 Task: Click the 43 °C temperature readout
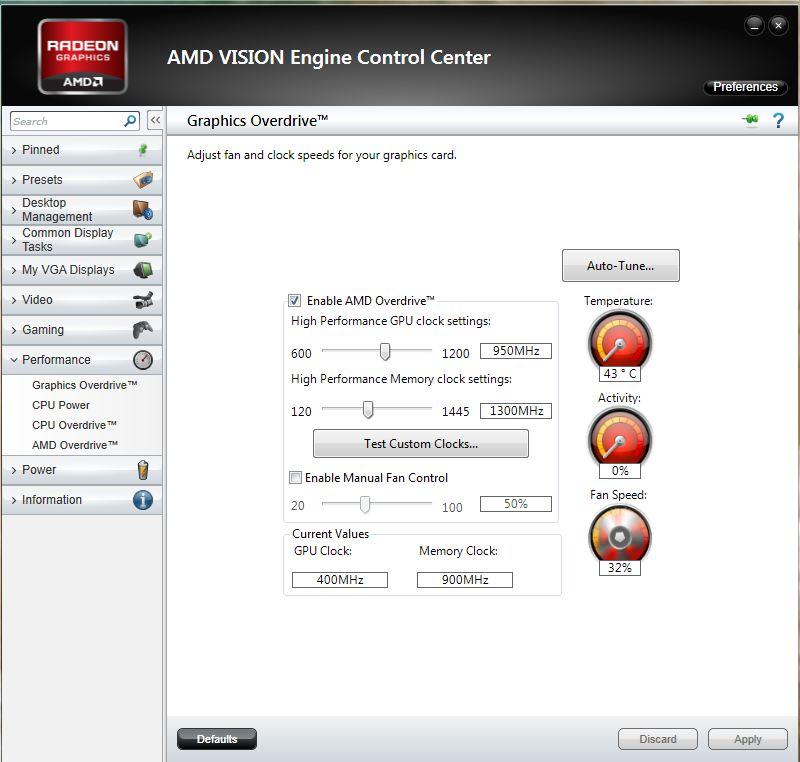[620, 374]
